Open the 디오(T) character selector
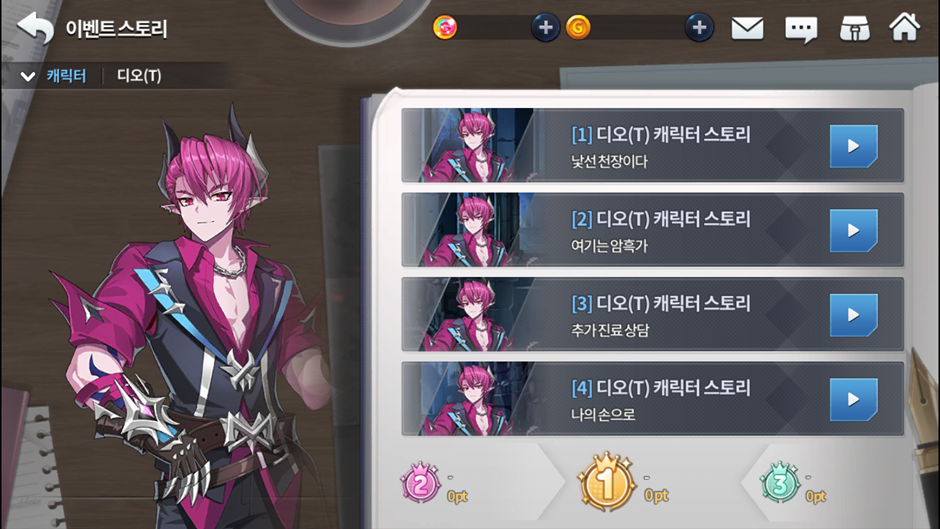Image resolution: width=940 pixels, height=529 pixels. click(139, 76)
